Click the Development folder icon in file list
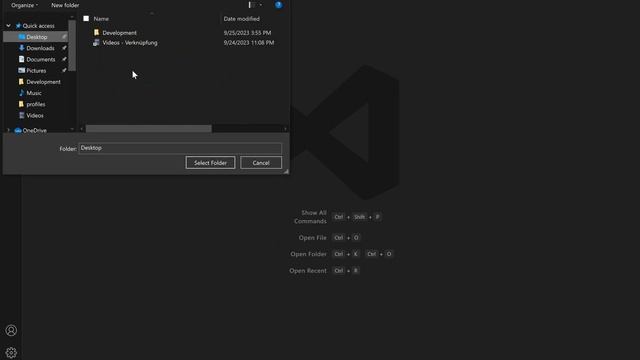 (x=96, y=33)
